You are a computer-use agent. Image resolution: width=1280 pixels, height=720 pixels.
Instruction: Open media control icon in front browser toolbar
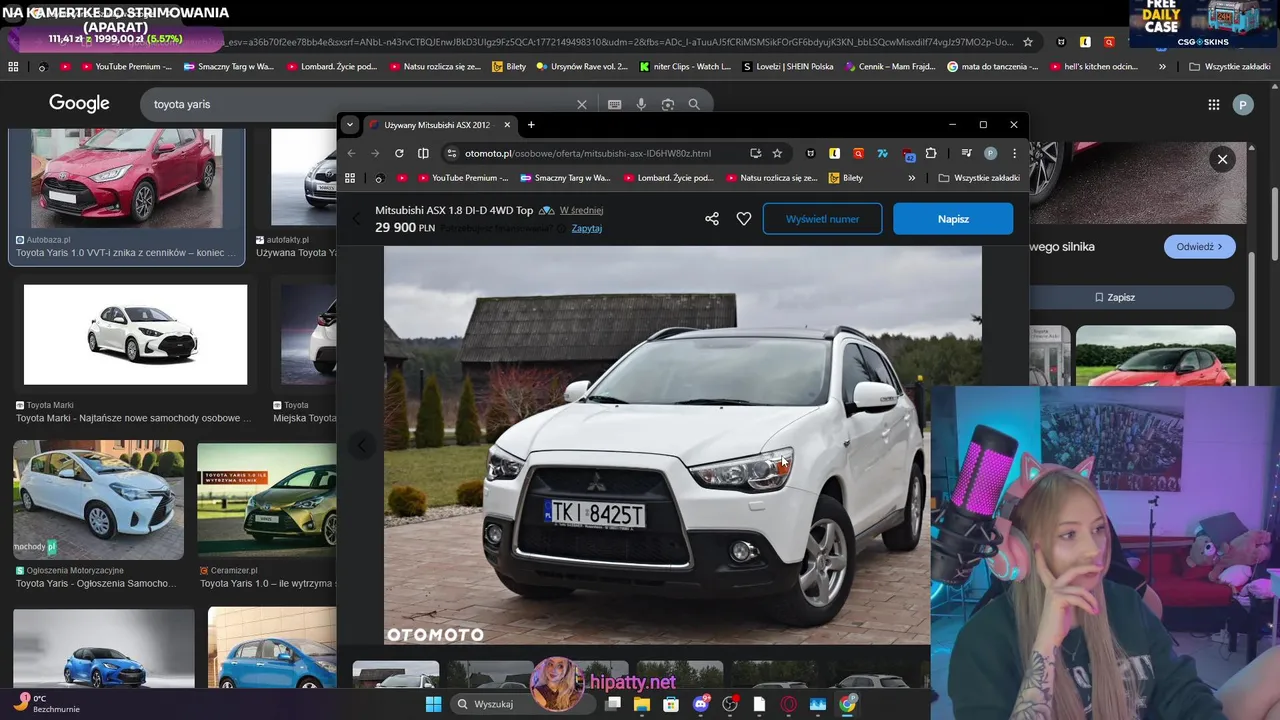tap(966, 153)
